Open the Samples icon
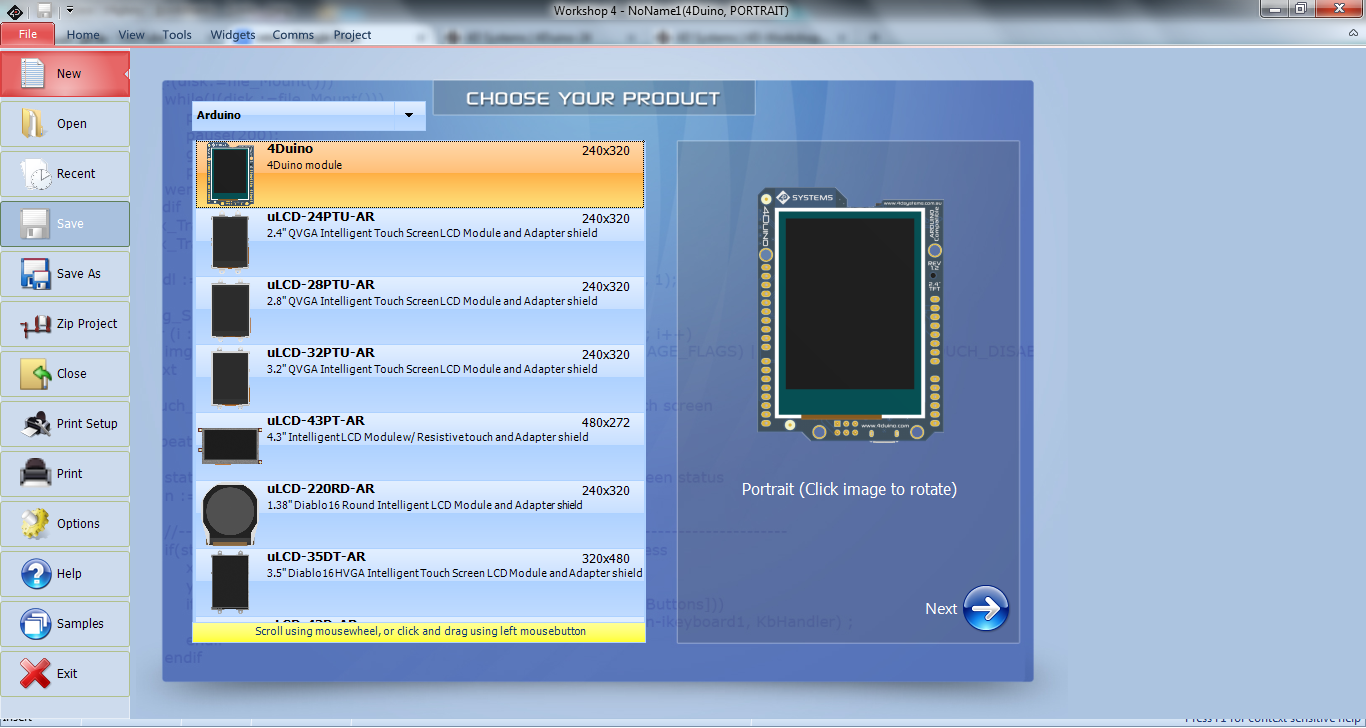The width and height of the screenshot is (1366, 728). pyautogui.click(x=35, y=624)
